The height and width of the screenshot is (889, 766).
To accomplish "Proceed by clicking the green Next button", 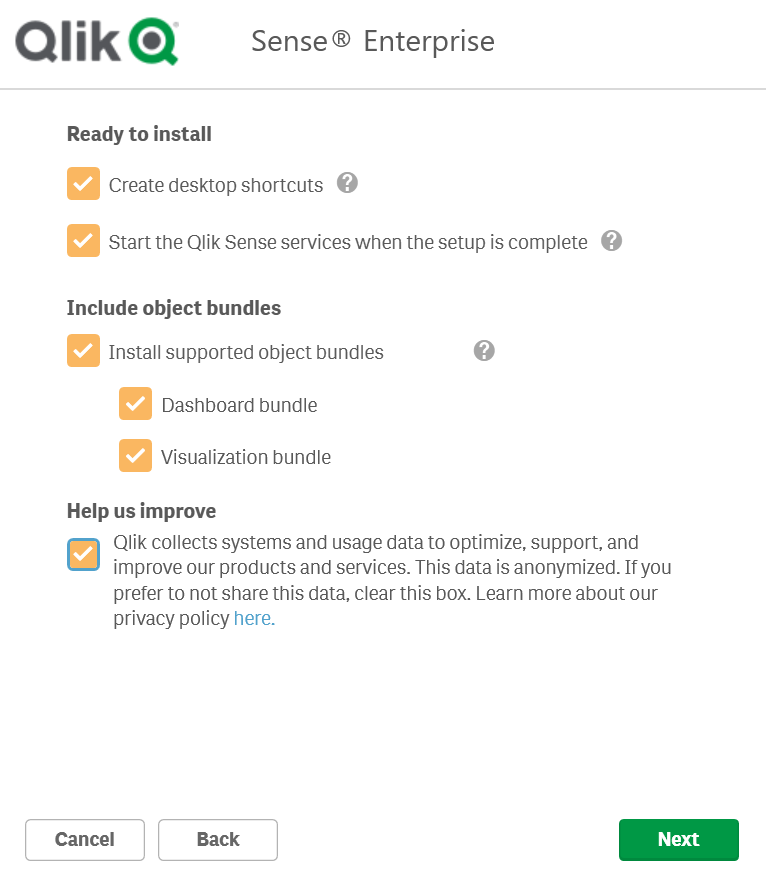I will [678, 840].
